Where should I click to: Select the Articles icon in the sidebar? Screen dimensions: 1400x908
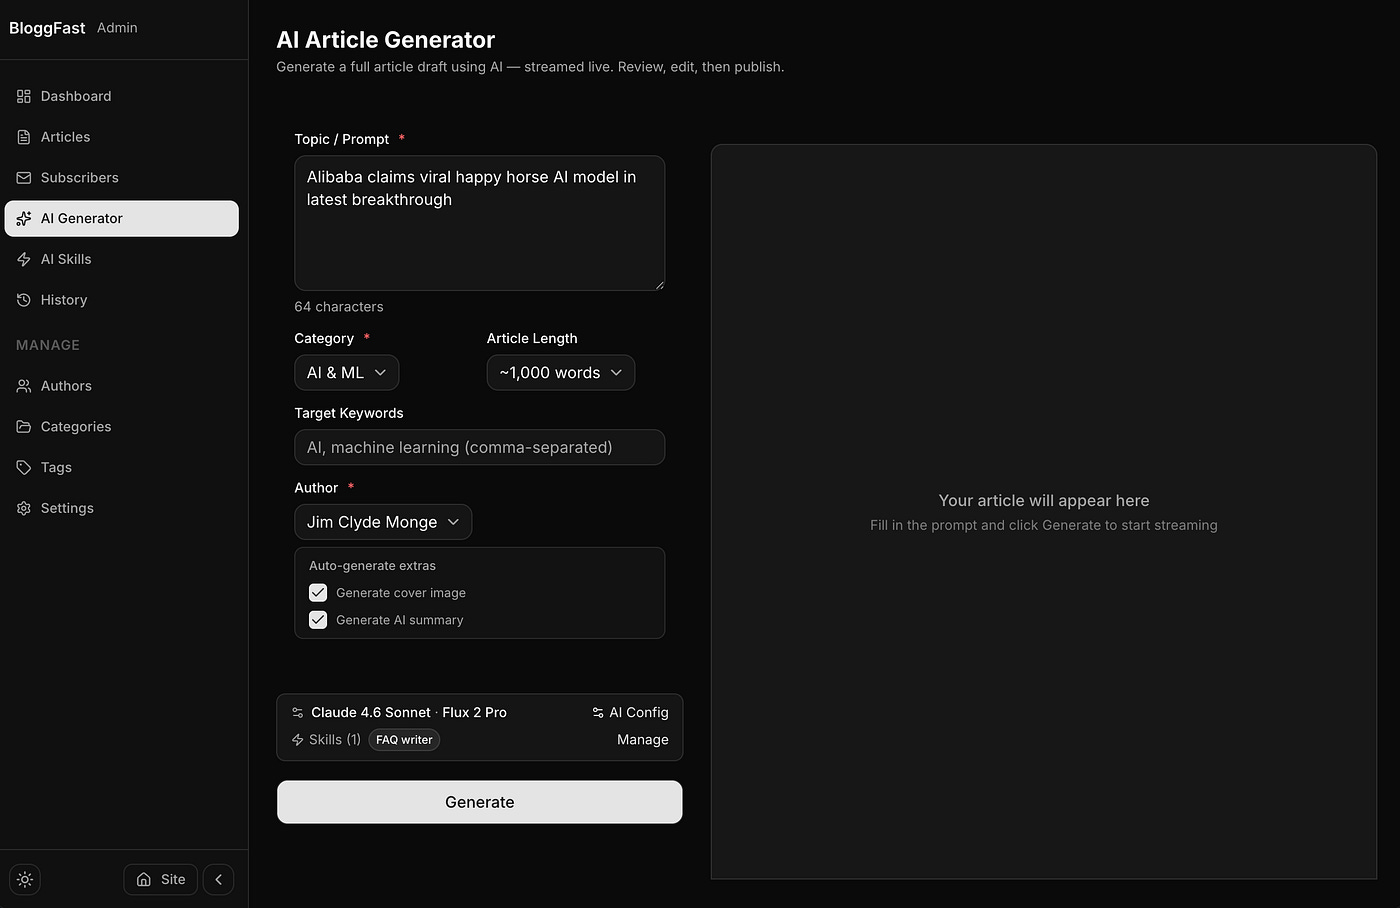tap(22, 137)
